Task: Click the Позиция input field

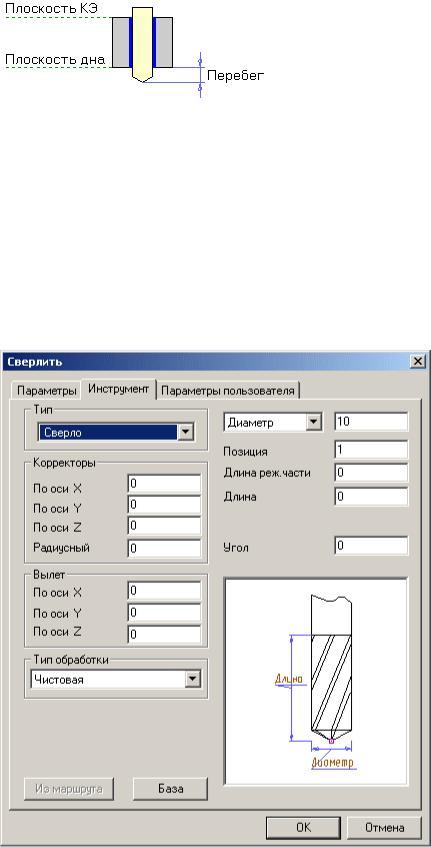Action: (371, 450)
